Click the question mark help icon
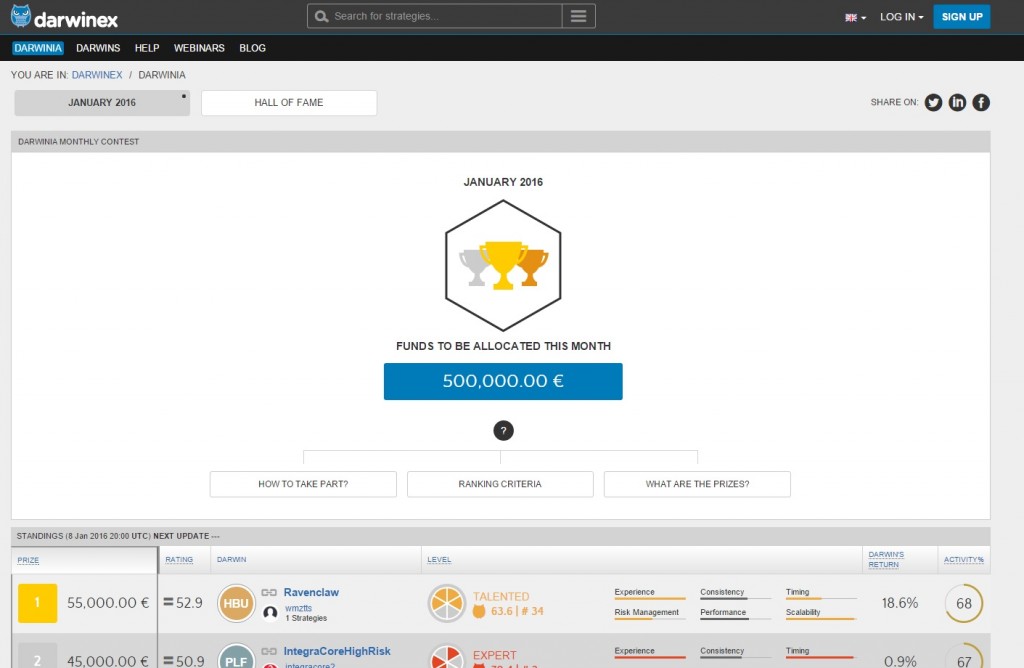The image size is (1024, 668). click(x=503, y=431)
